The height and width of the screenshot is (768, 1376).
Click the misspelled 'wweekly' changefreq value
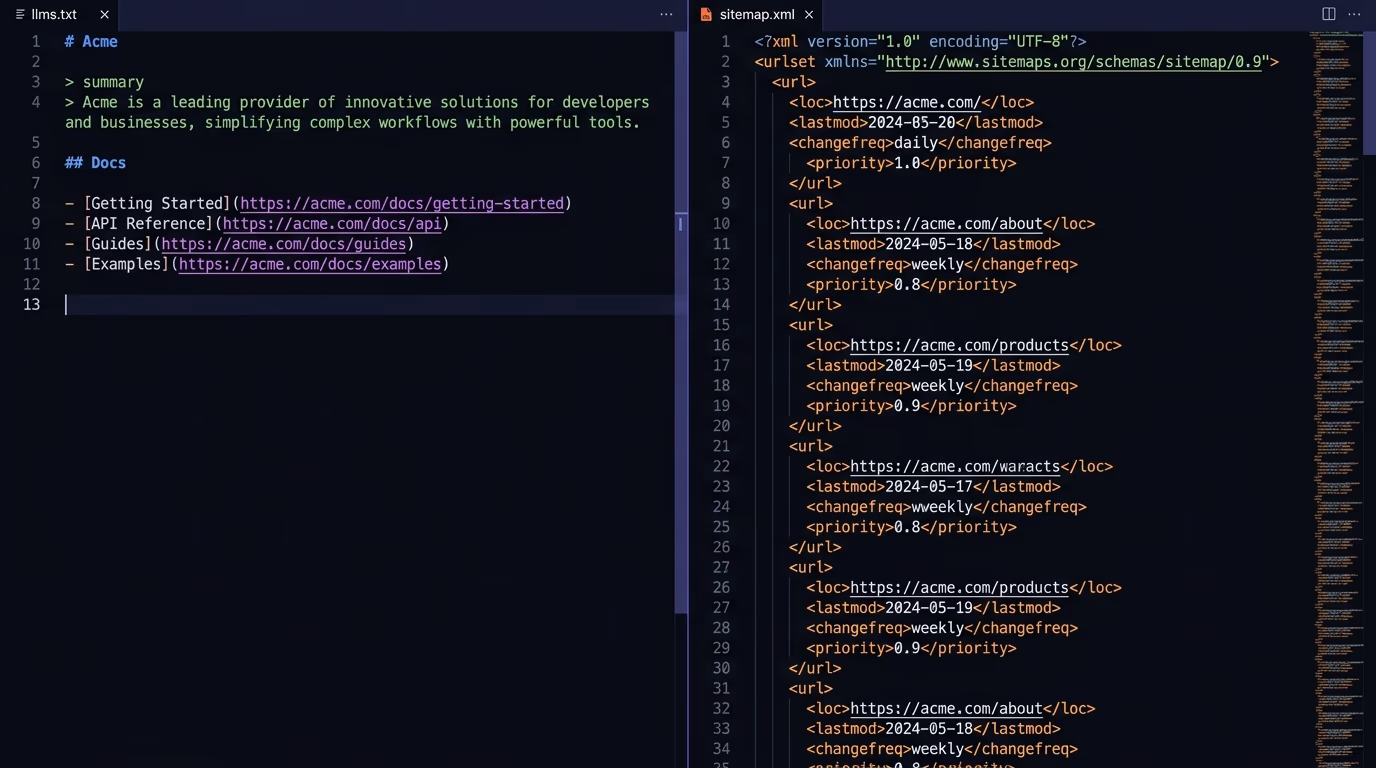pyautogui.click(x=941, y=507)
